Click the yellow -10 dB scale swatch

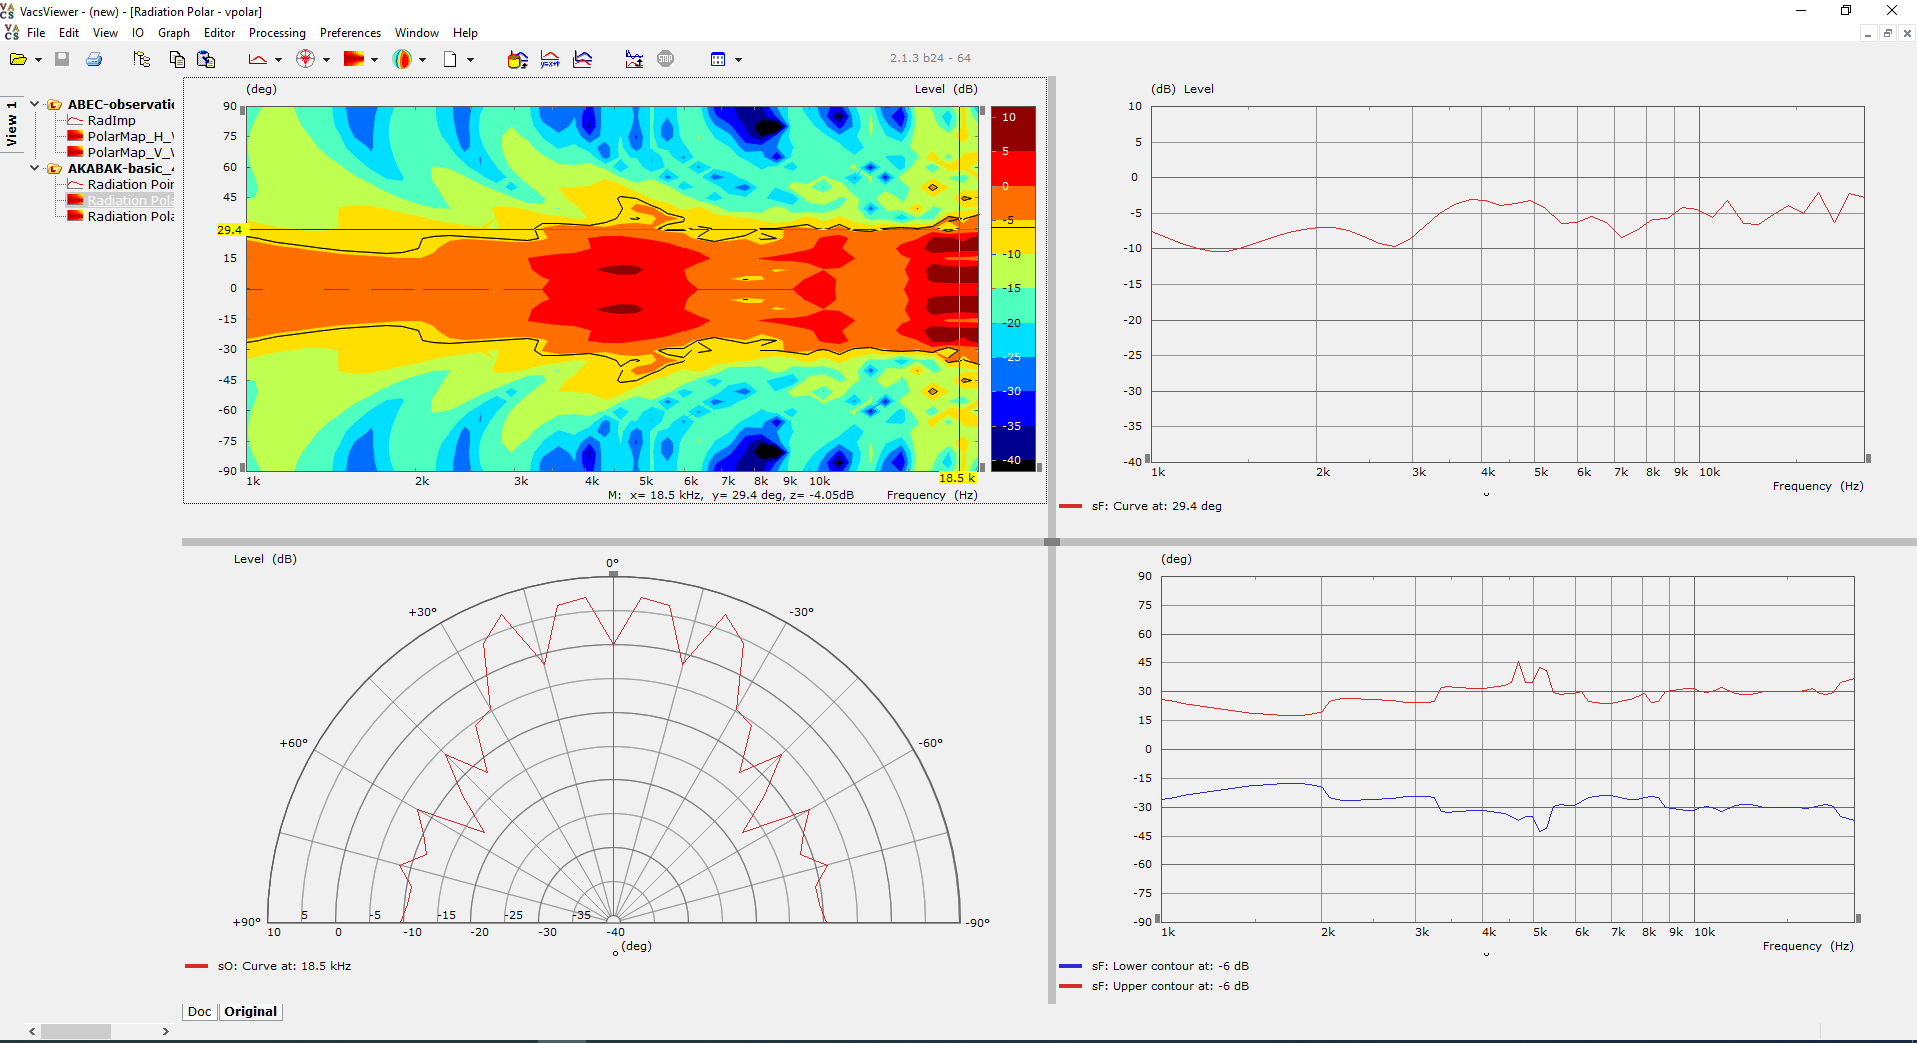tap(1013, 238)
